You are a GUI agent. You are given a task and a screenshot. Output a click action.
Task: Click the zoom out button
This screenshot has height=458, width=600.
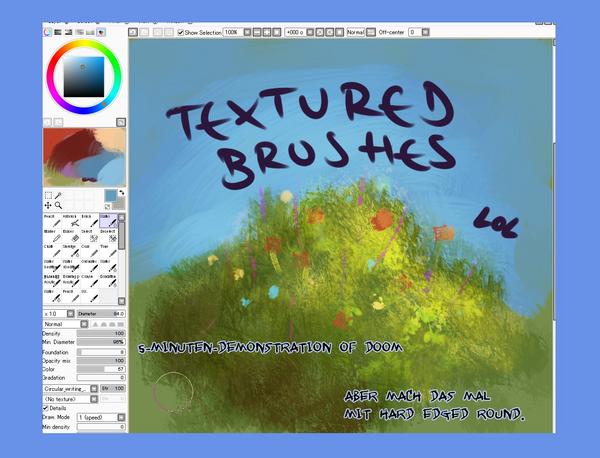click(257, 33)
